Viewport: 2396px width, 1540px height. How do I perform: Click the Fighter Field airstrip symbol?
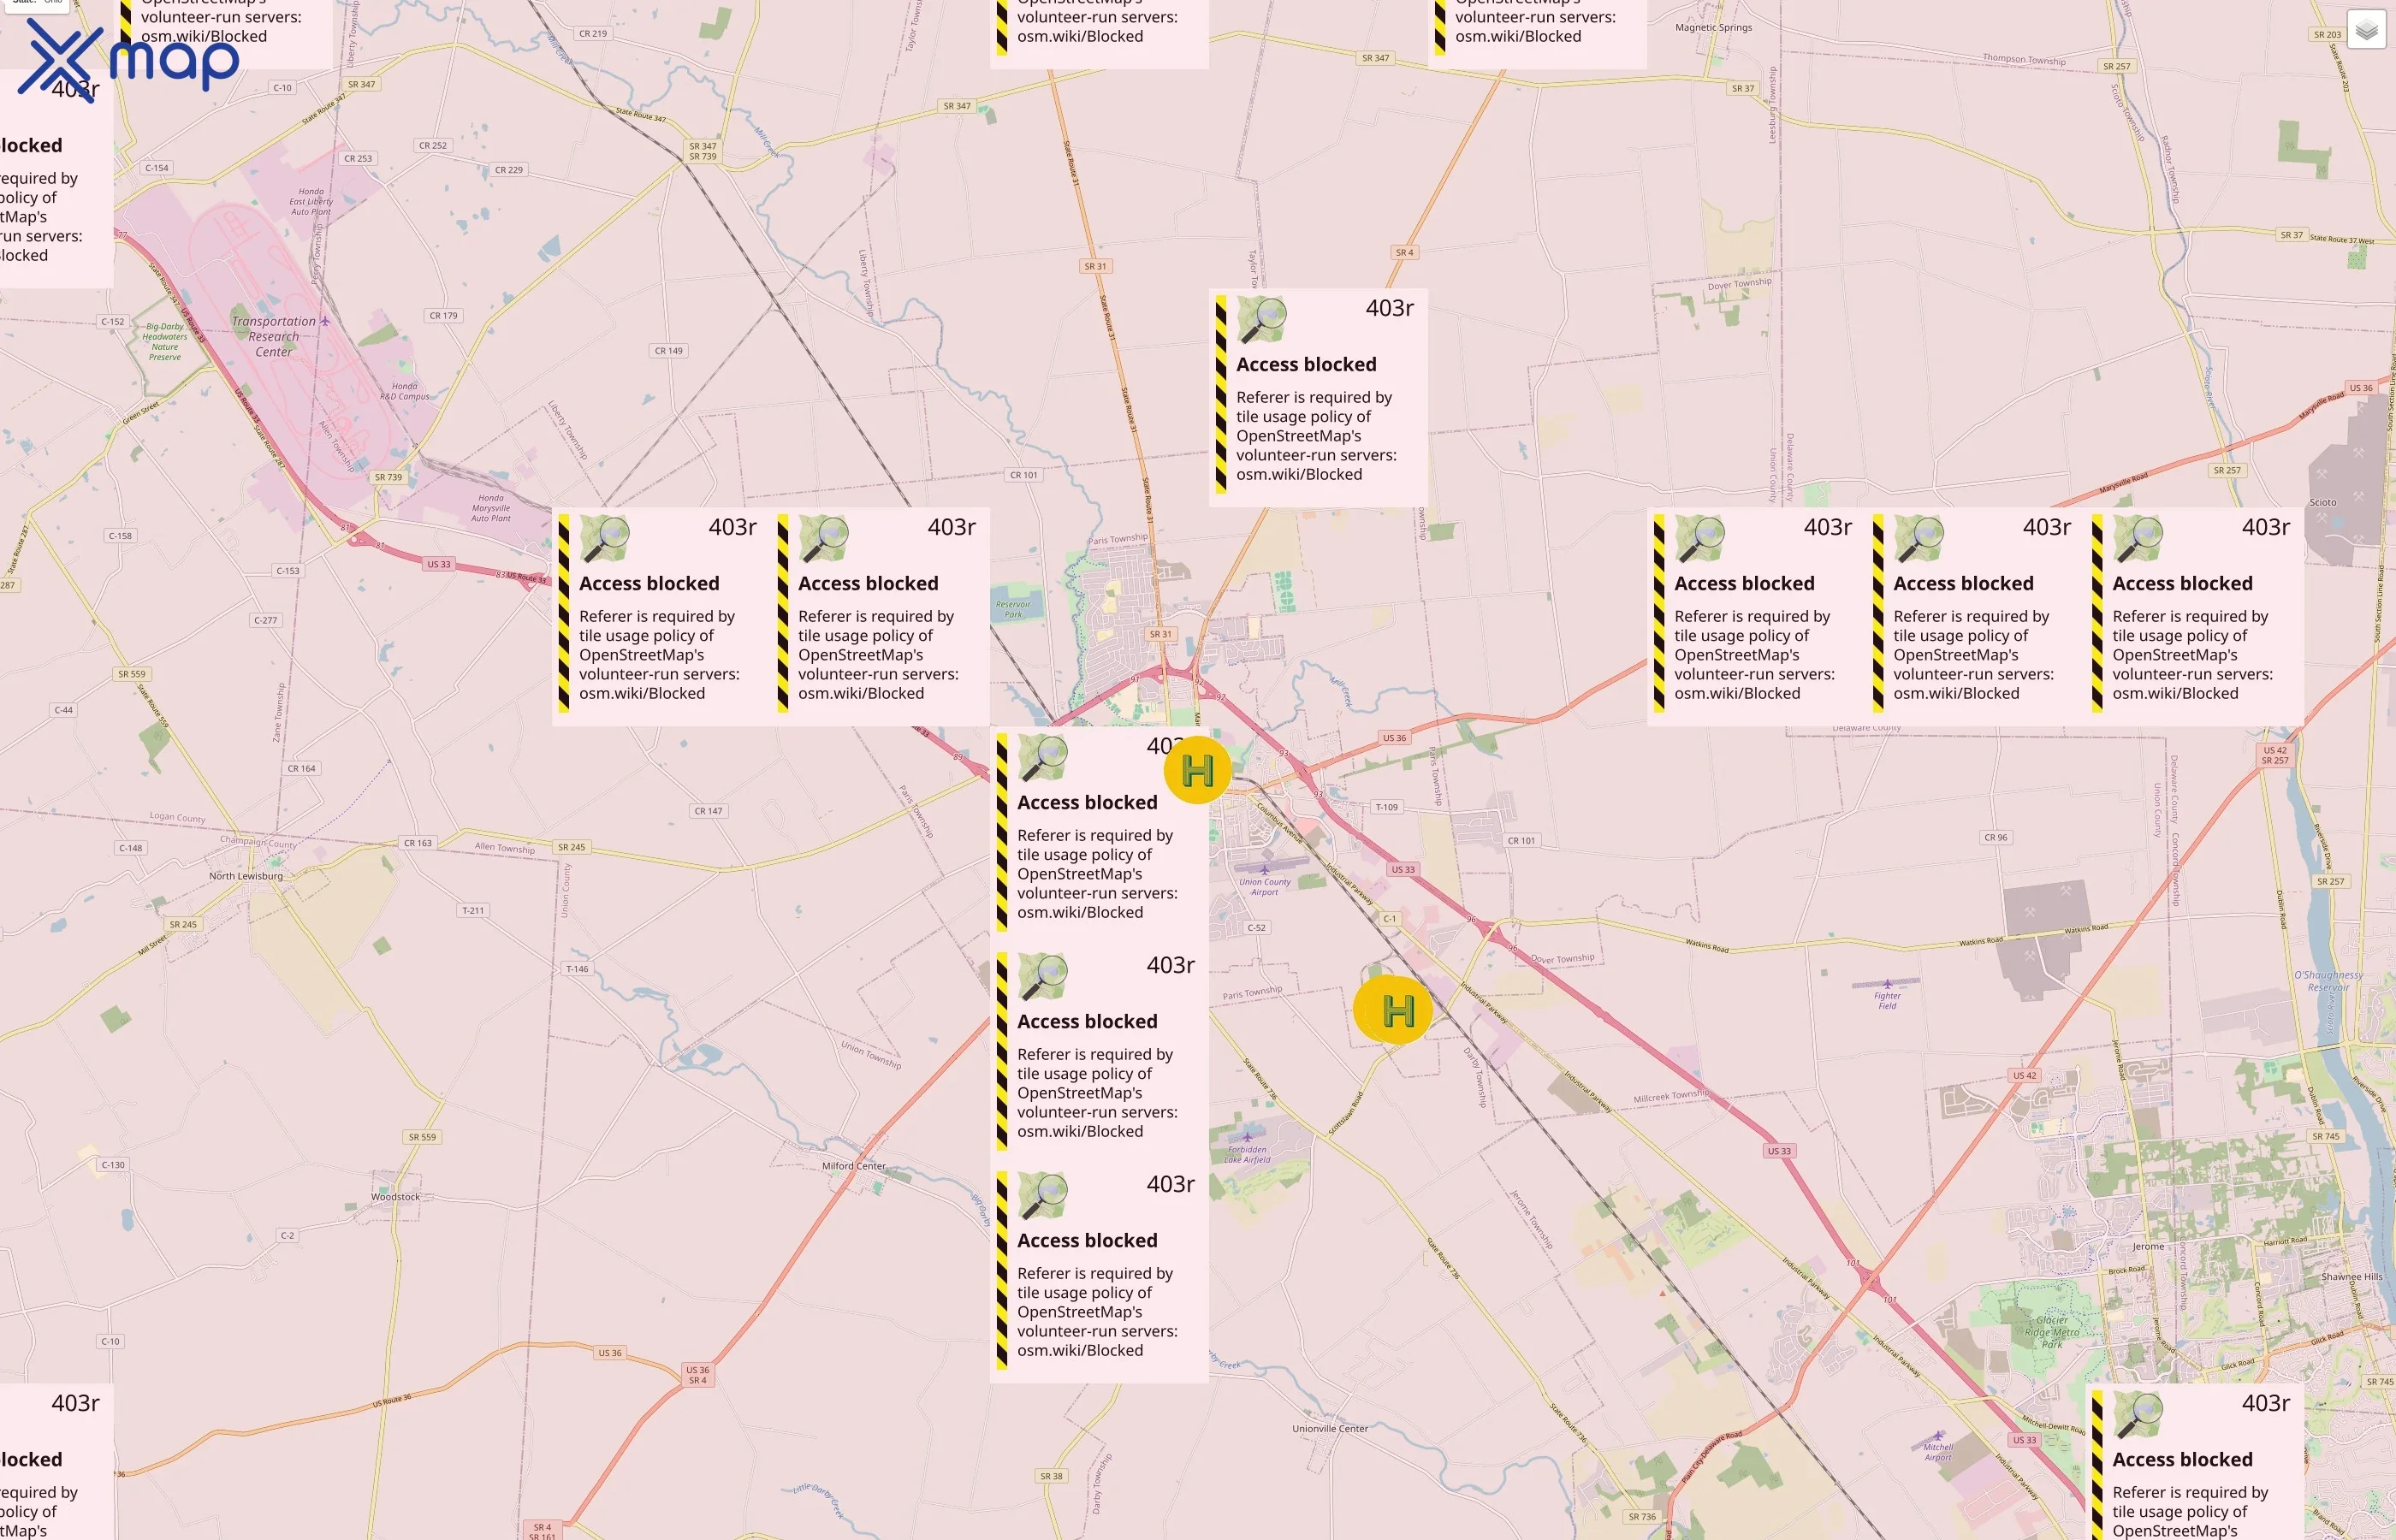pyautogui.click(x=1887, y=984)
